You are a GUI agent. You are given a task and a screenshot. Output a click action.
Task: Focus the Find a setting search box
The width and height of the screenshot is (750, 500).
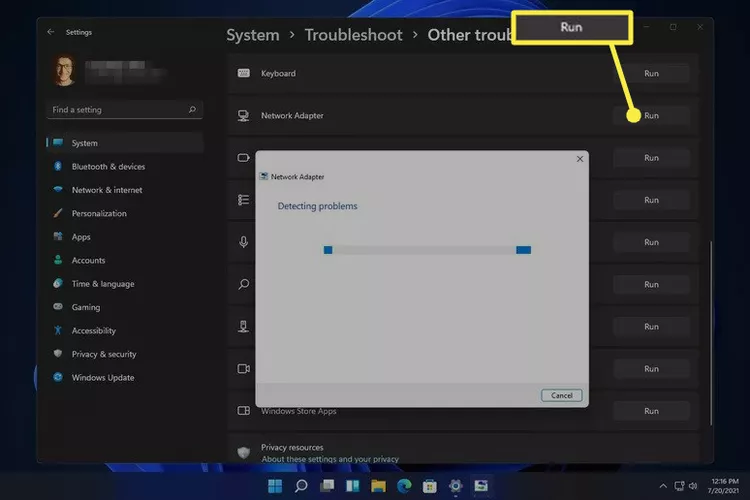coord(124,110)
